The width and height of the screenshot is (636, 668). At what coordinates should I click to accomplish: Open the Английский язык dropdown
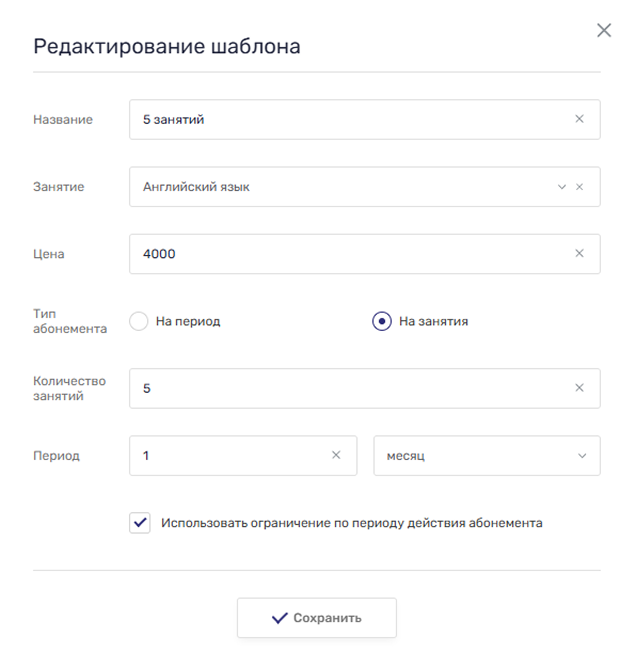tap(340, 187)
